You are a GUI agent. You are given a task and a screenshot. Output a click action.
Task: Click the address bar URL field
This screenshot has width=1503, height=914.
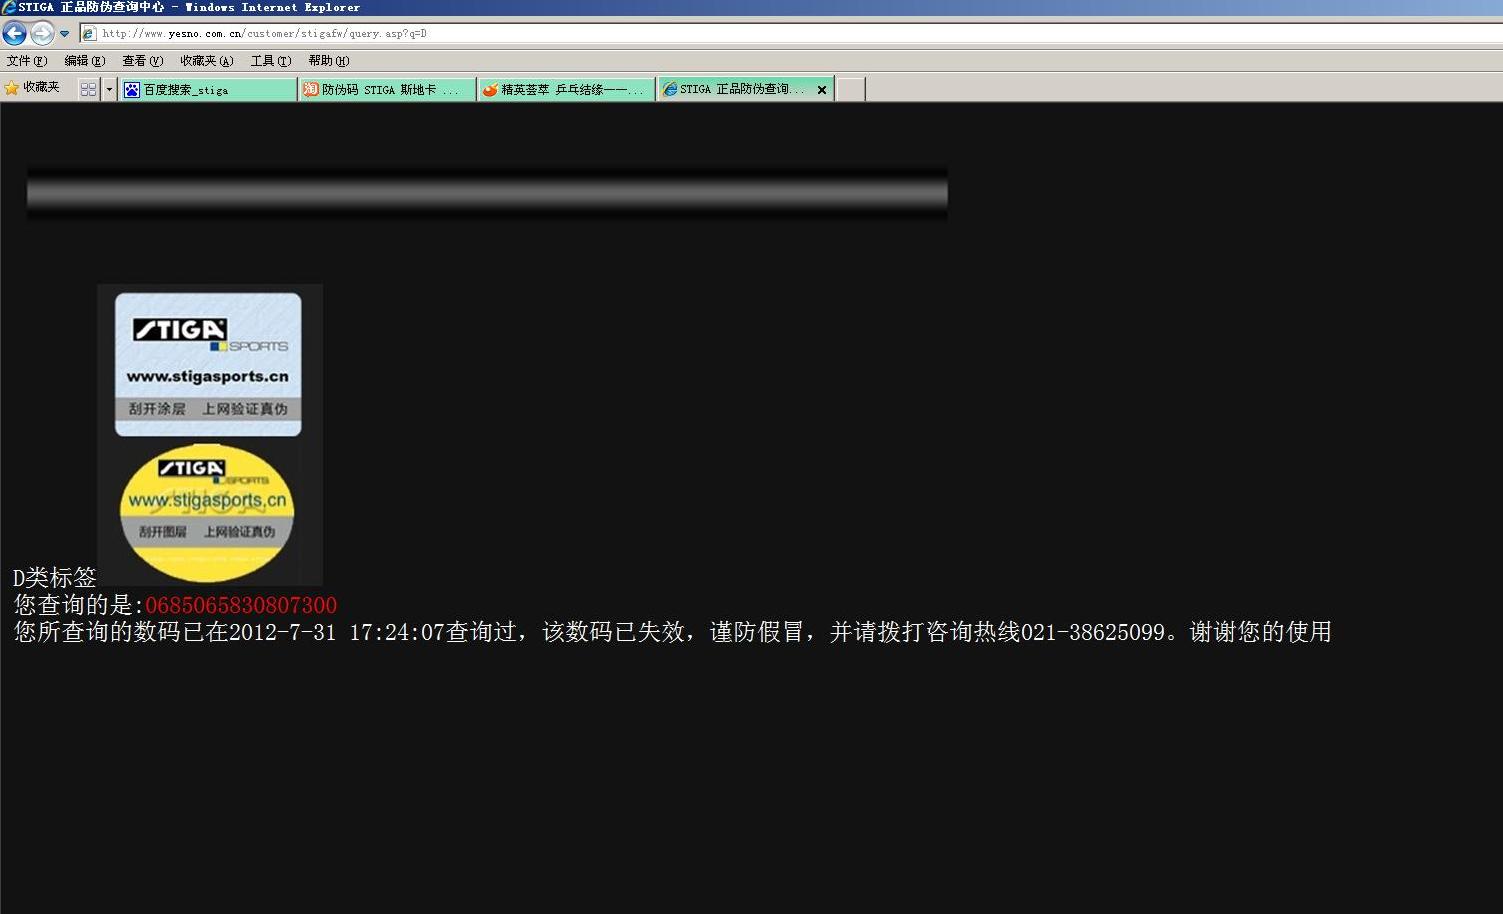click(x=700, y=34)
